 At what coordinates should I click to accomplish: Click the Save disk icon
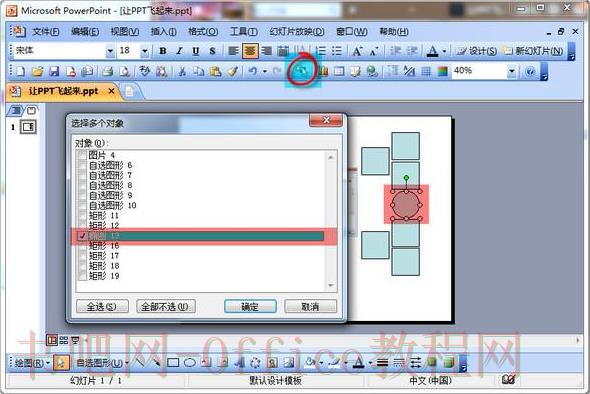coord(54,71)
